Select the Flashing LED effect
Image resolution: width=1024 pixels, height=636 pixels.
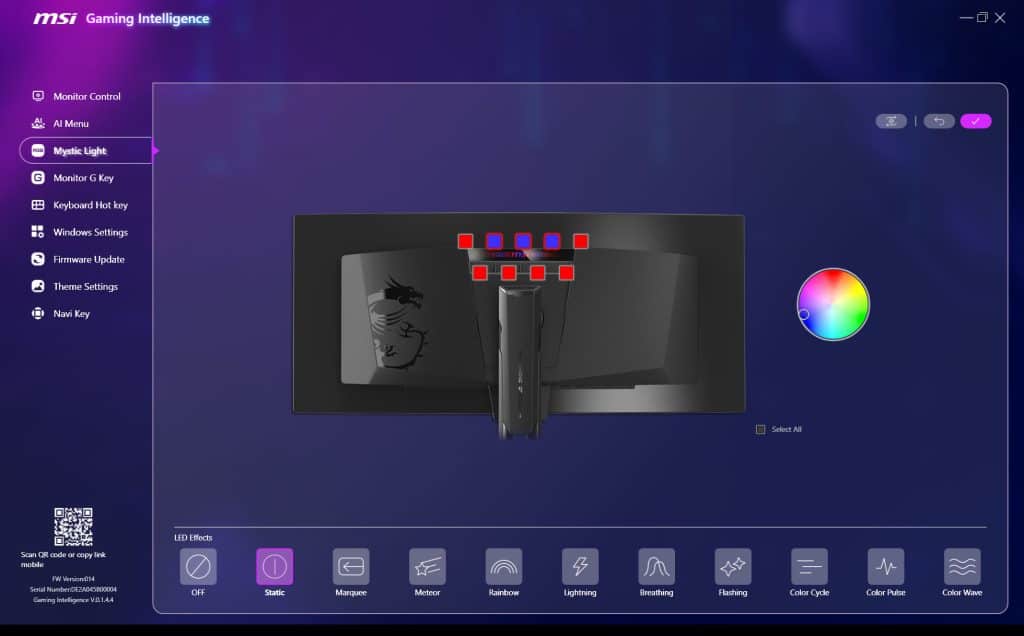pos(732,567)
